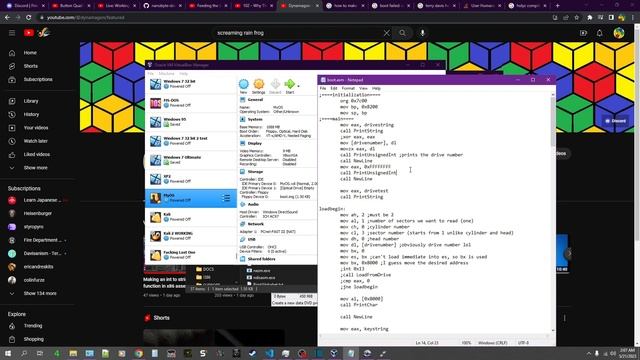640x360 pixels.
Task: Select the MyOS virtual machine
Action: 191,198
